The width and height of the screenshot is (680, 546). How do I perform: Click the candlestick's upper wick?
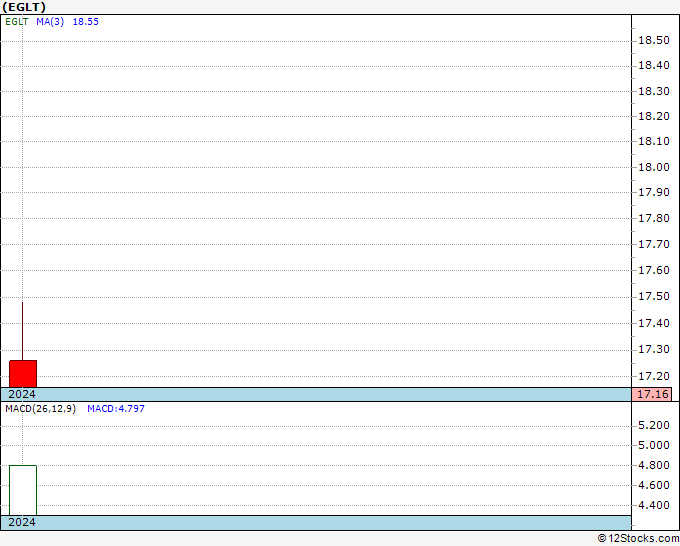(x=23, y=331)
